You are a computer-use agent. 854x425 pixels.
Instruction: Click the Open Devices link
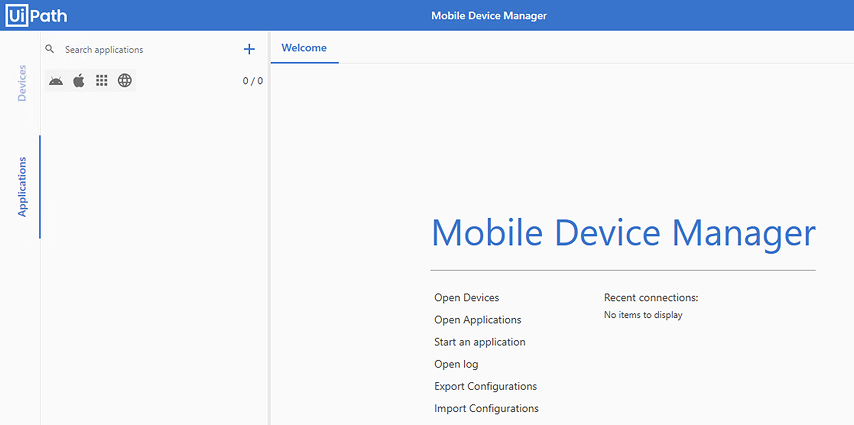click(467, 298)
